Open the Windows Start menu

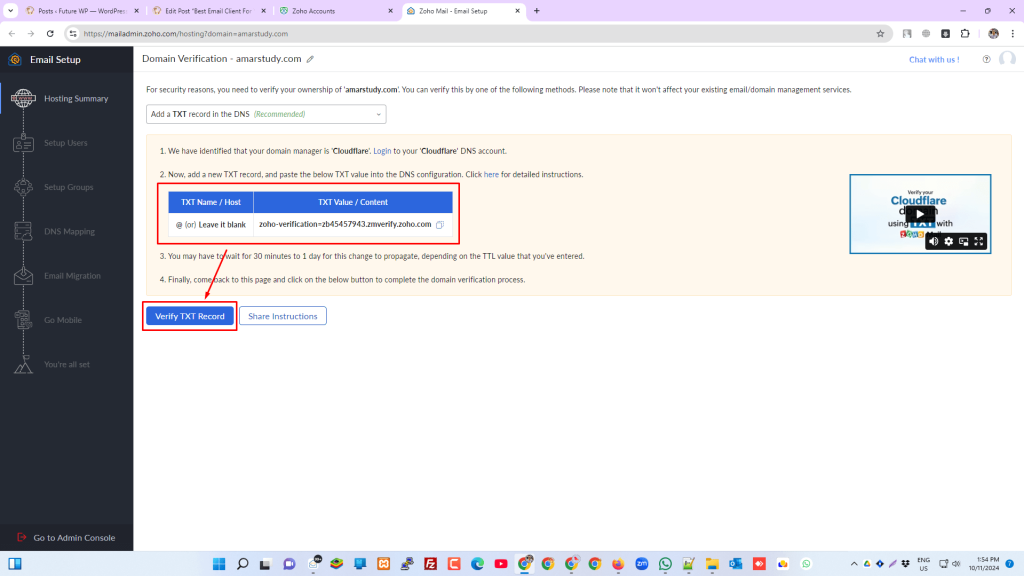click(x=219, y=564)
